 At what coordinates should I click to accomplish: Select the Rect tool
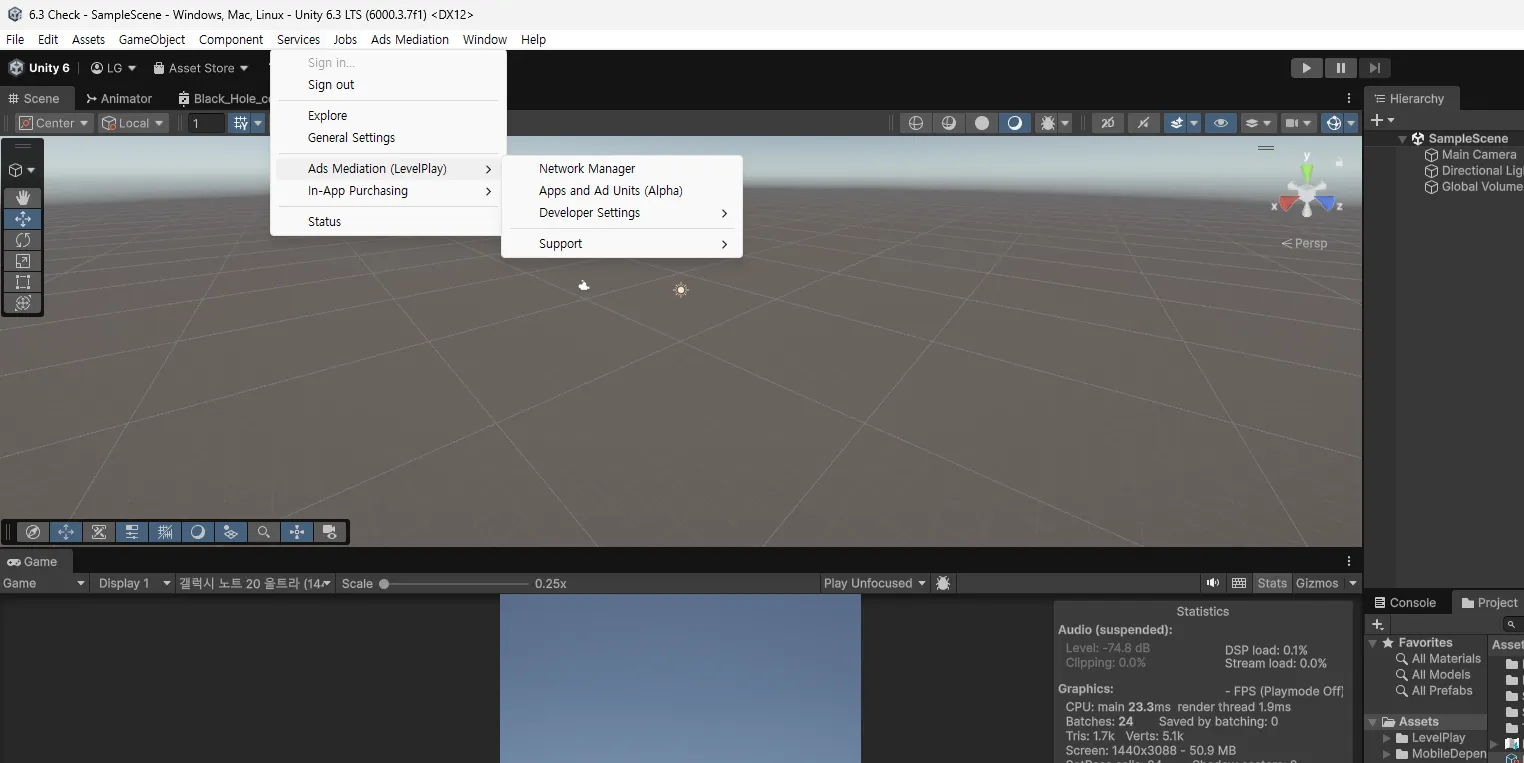(23, 282)
